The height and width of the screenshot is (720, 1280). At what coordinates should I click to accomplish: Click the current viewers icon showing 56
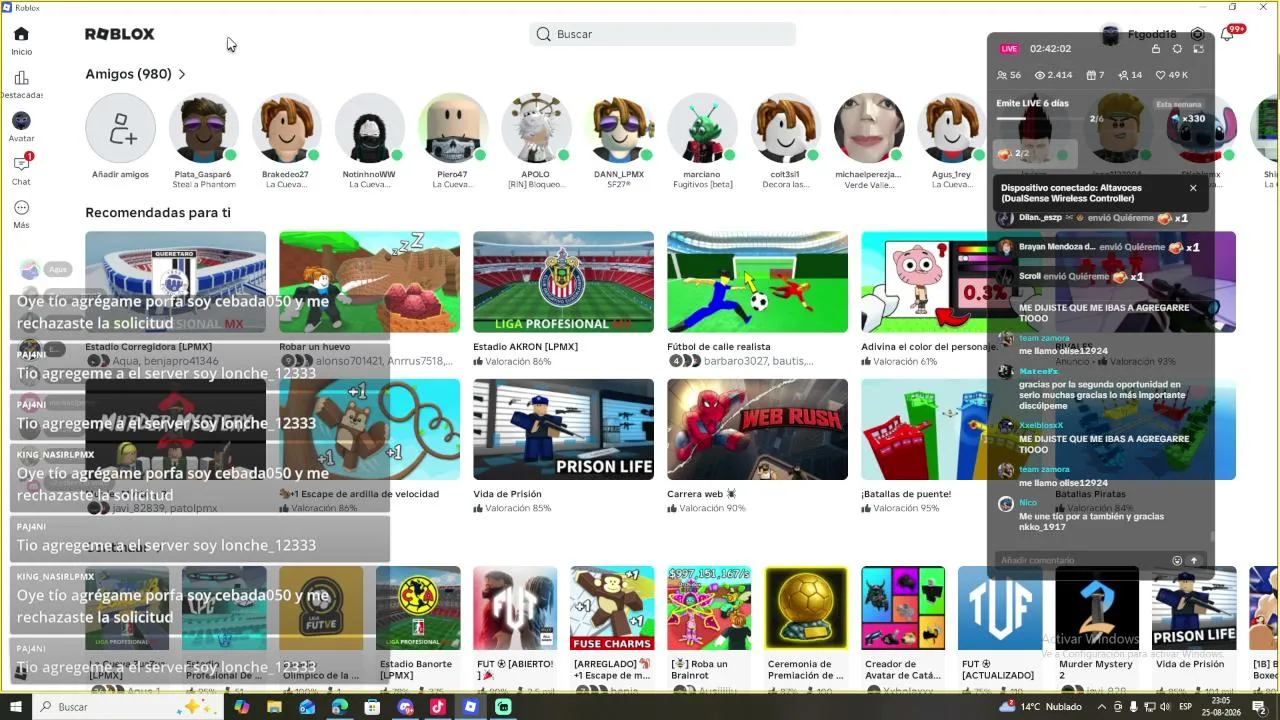point(1003,75)
